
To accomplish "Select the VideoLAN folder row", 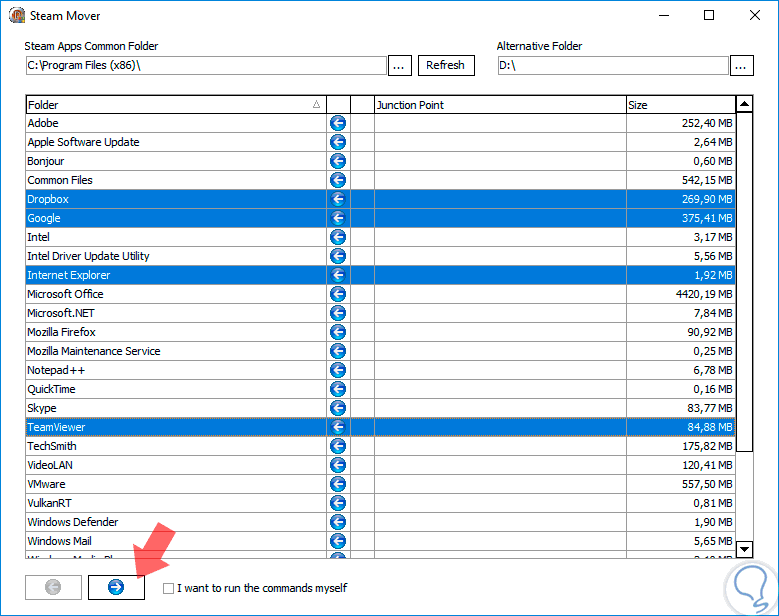I will pos(381,465).
